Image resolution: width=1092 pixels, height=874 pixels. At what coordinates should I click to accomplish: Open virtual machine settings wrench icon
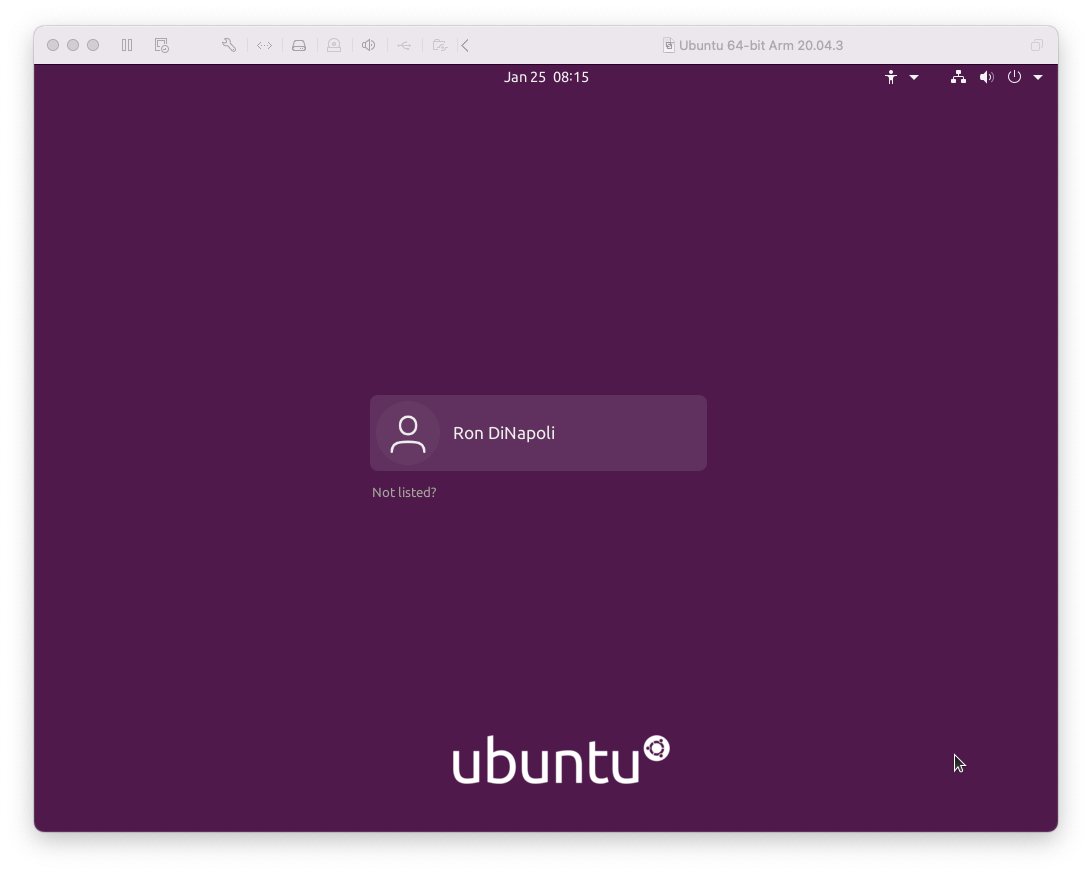tap(229, 45)
